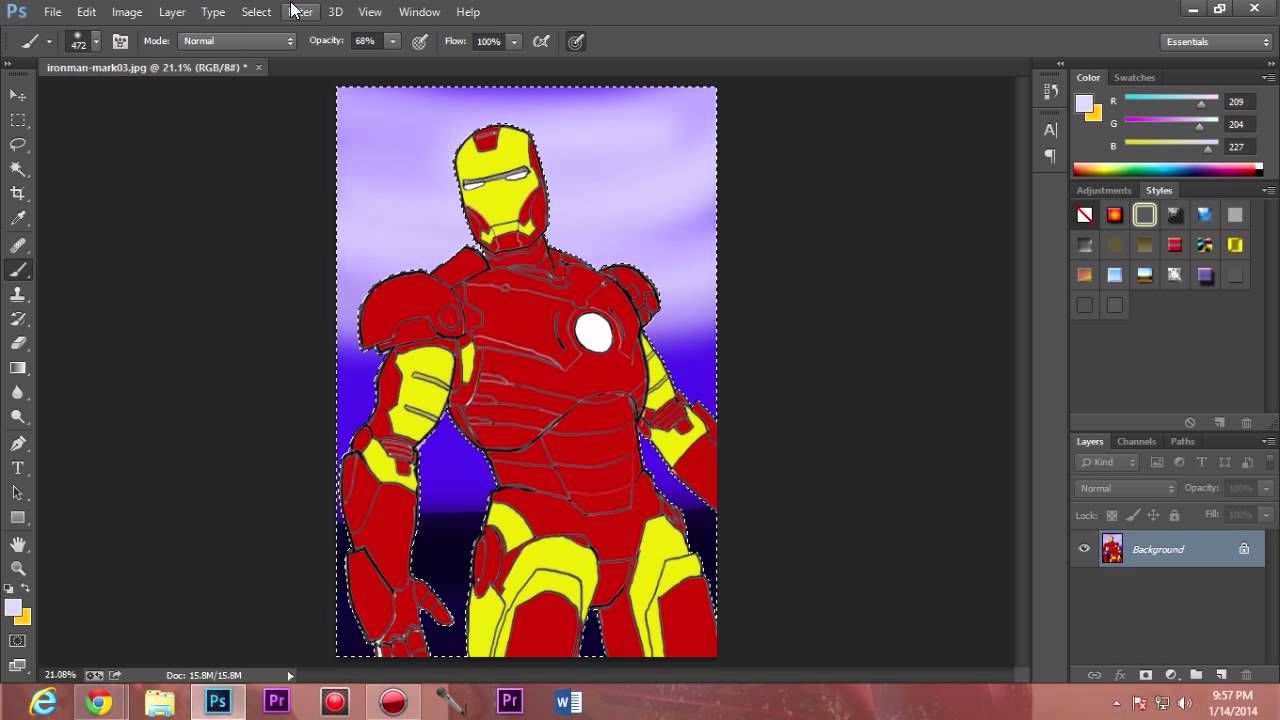Image resolution: width=1280 pixels, height=720 pixels.
Task: Switch to the Channels tab
Action: 1136,442
